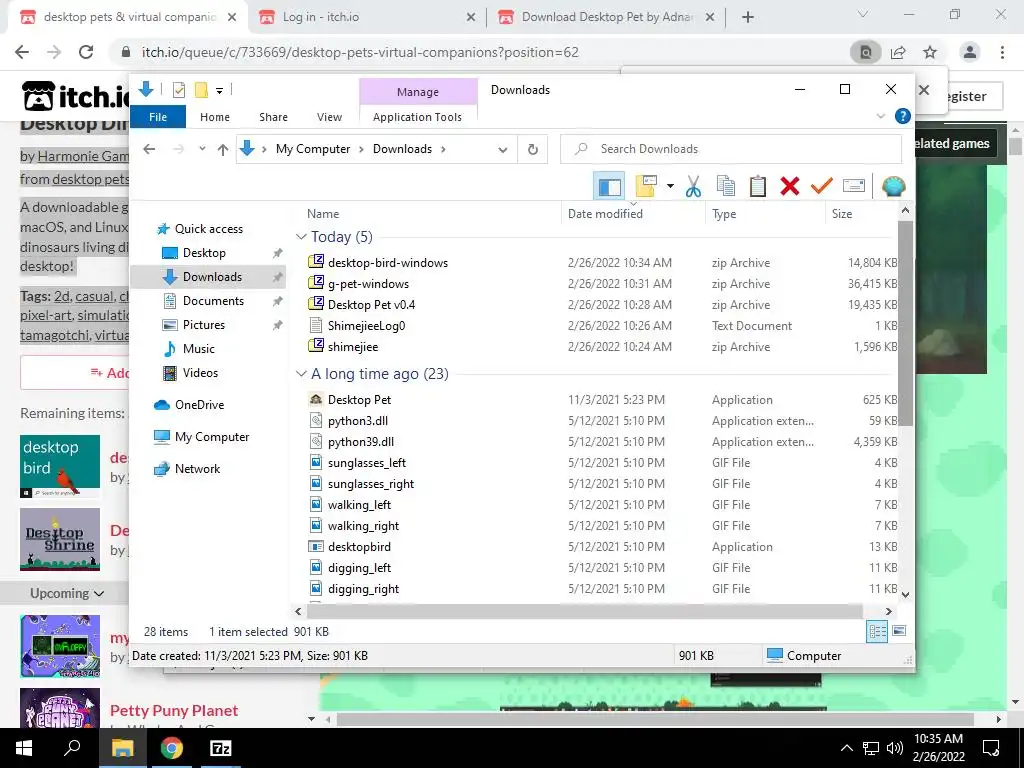Screen dimensions: 1024x768
Task: Open the folder options dropdown arrow
Action: pos(670,187)
